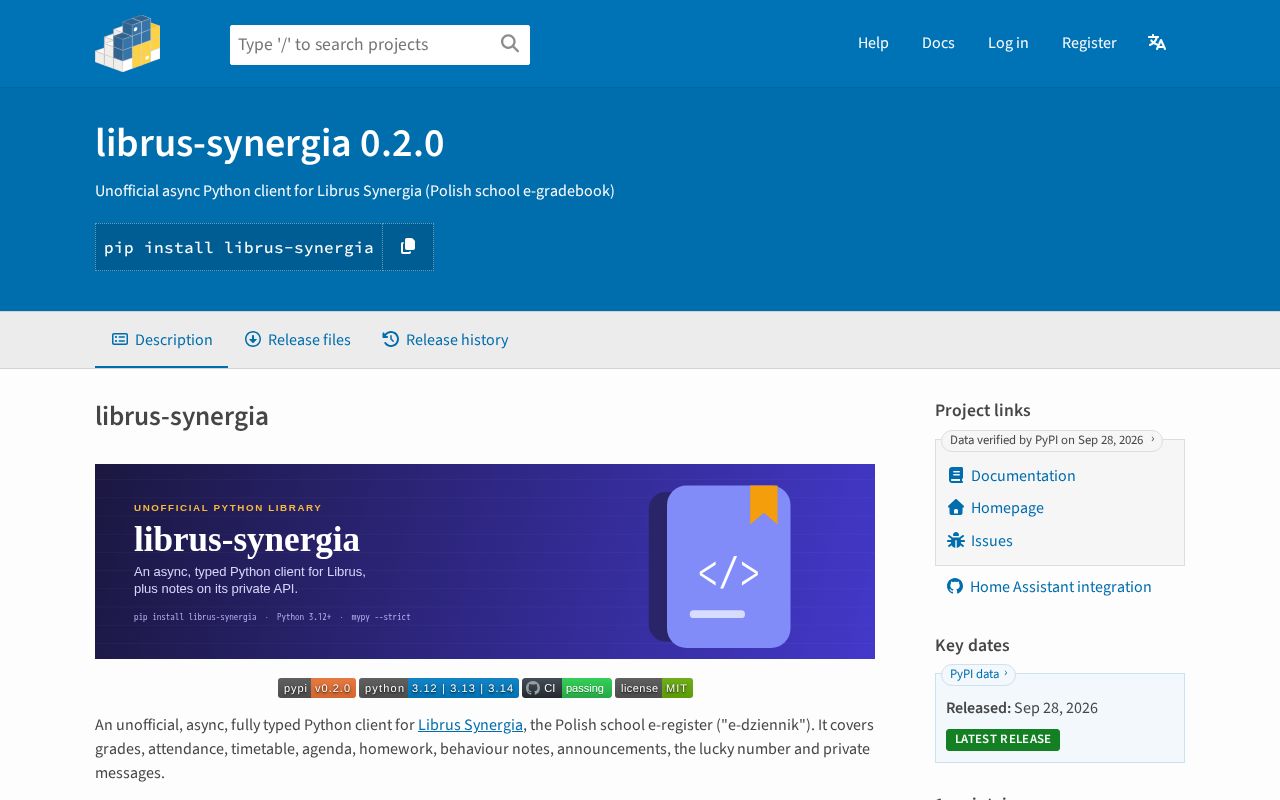Open the Register page
The width and height of the screenshot is (1280, 800).
[x=1089, y=43]
